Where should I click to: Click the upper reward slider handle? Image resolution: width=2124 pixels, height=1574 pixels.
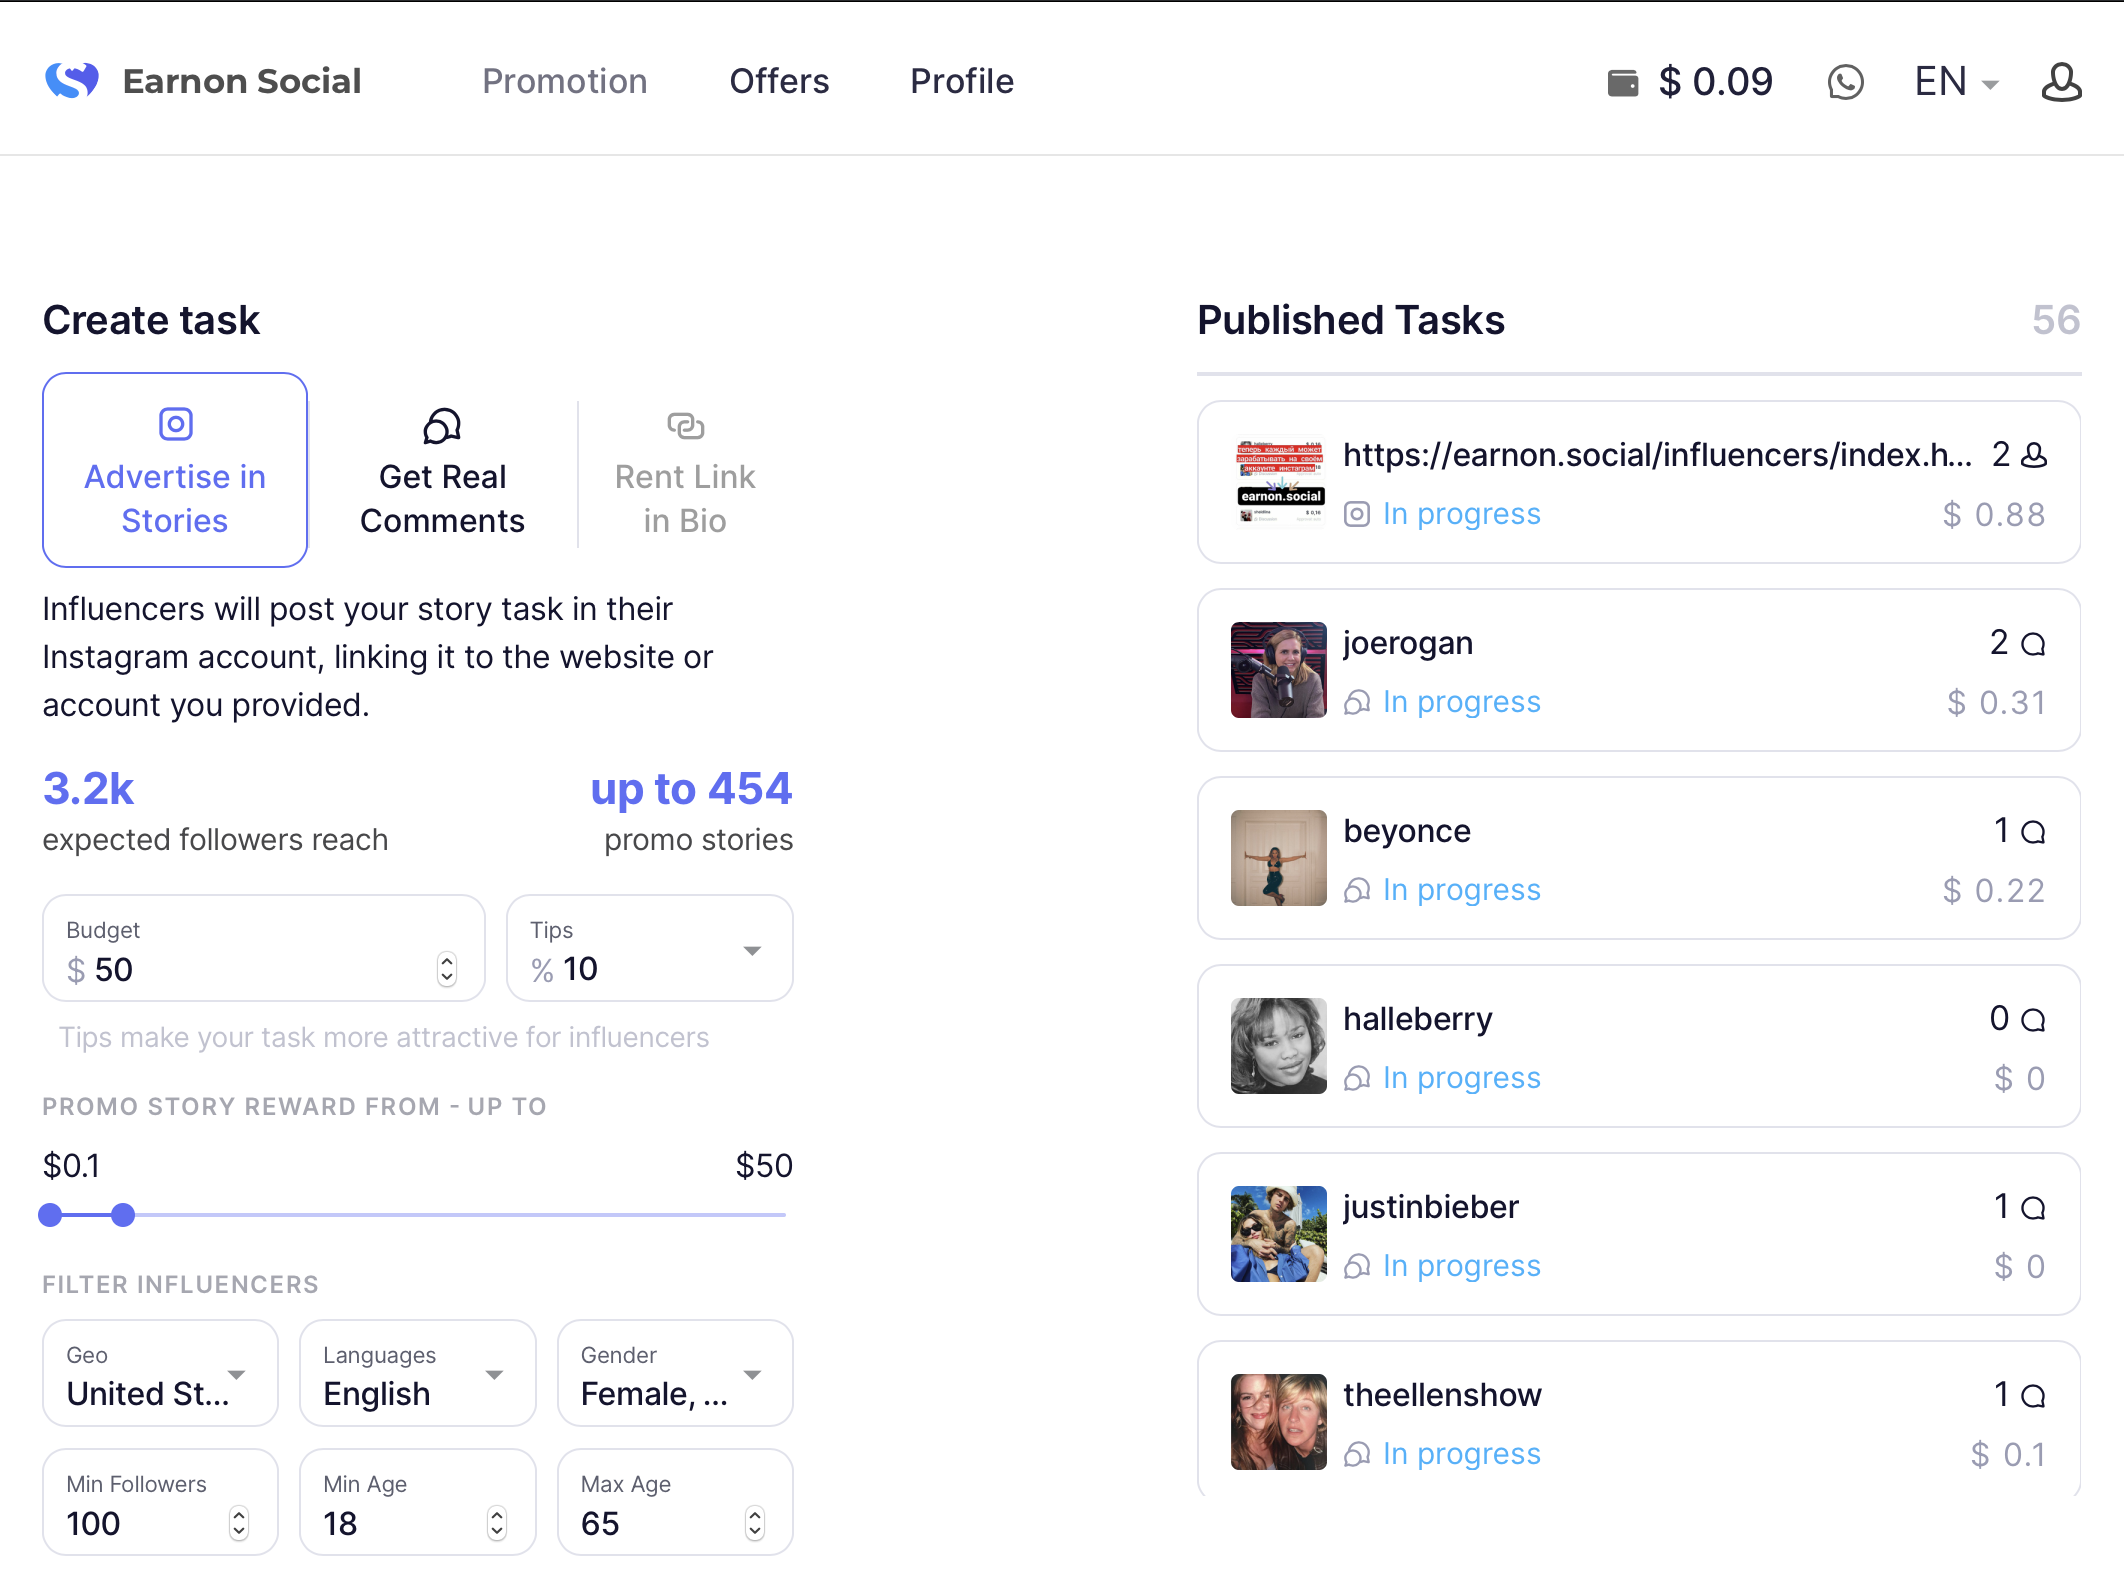tap(123, 1215)
